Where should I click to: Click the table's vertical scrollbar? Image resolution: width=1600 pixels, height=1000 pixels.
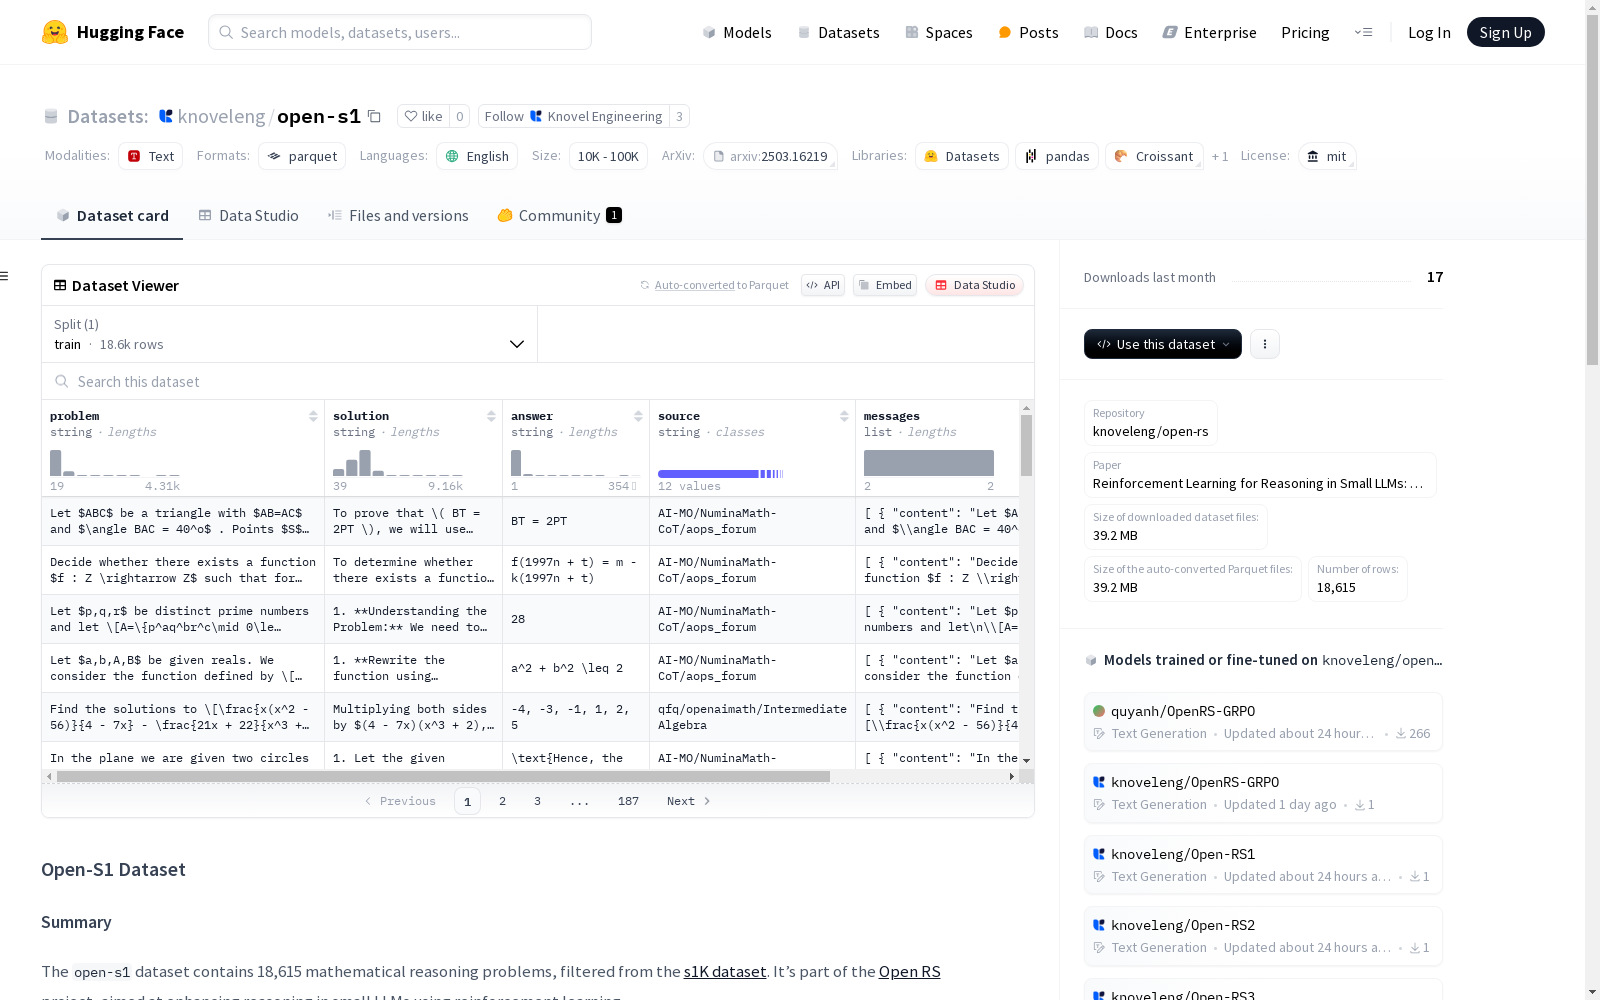[x=1026, y=445]
